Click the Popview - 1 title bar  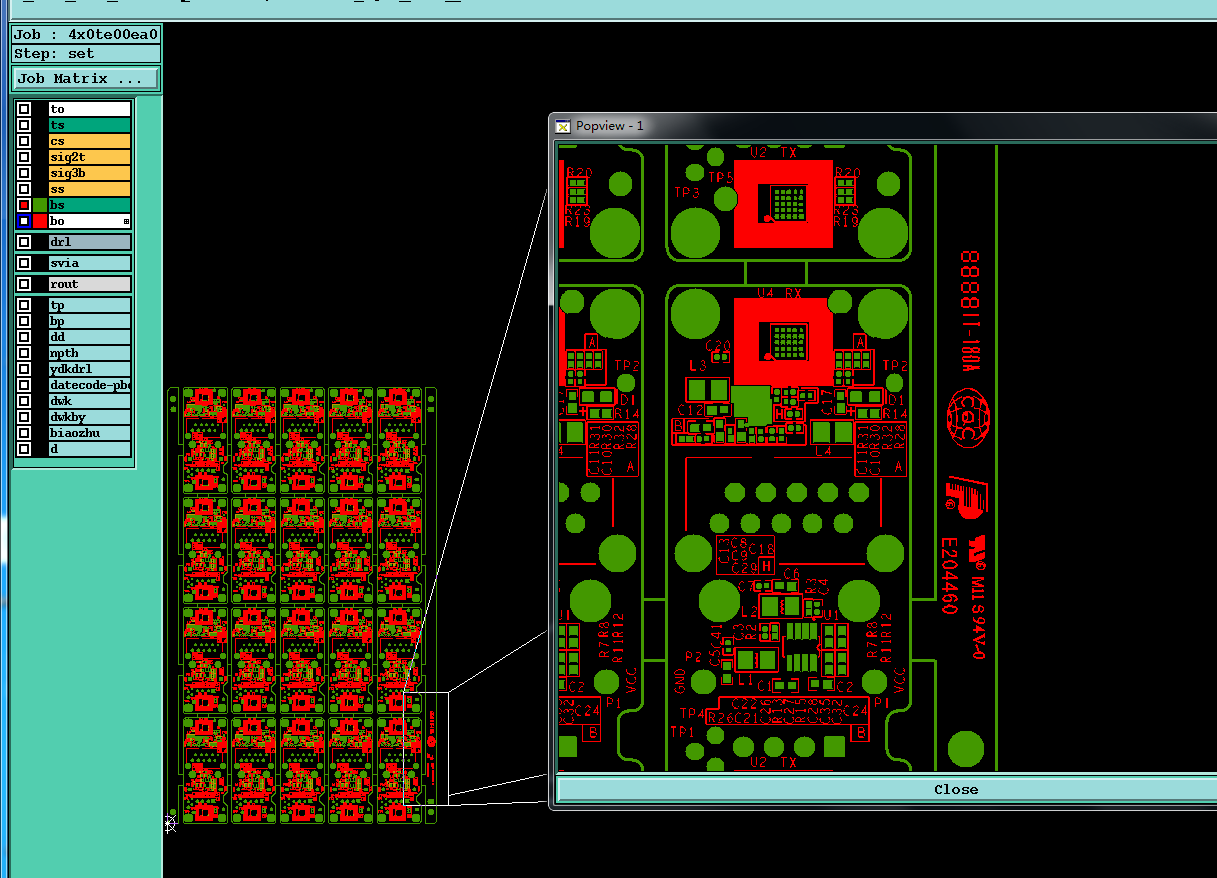(x=884, y=126)
